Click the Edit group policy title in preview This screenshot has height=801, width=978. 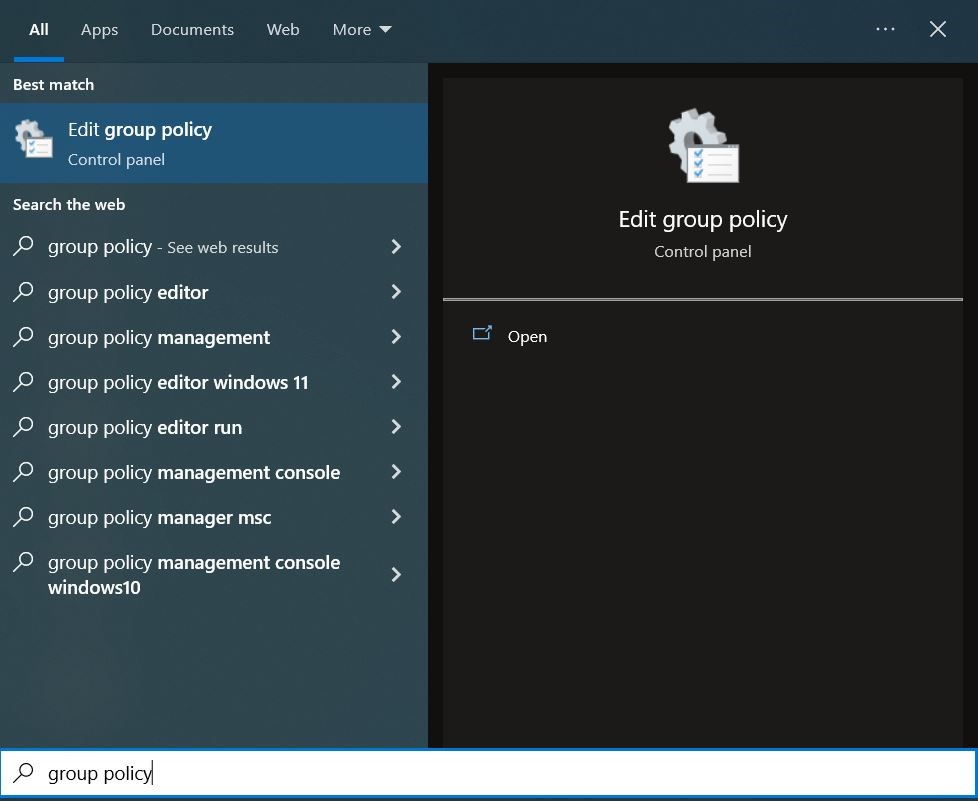(703, 220)
